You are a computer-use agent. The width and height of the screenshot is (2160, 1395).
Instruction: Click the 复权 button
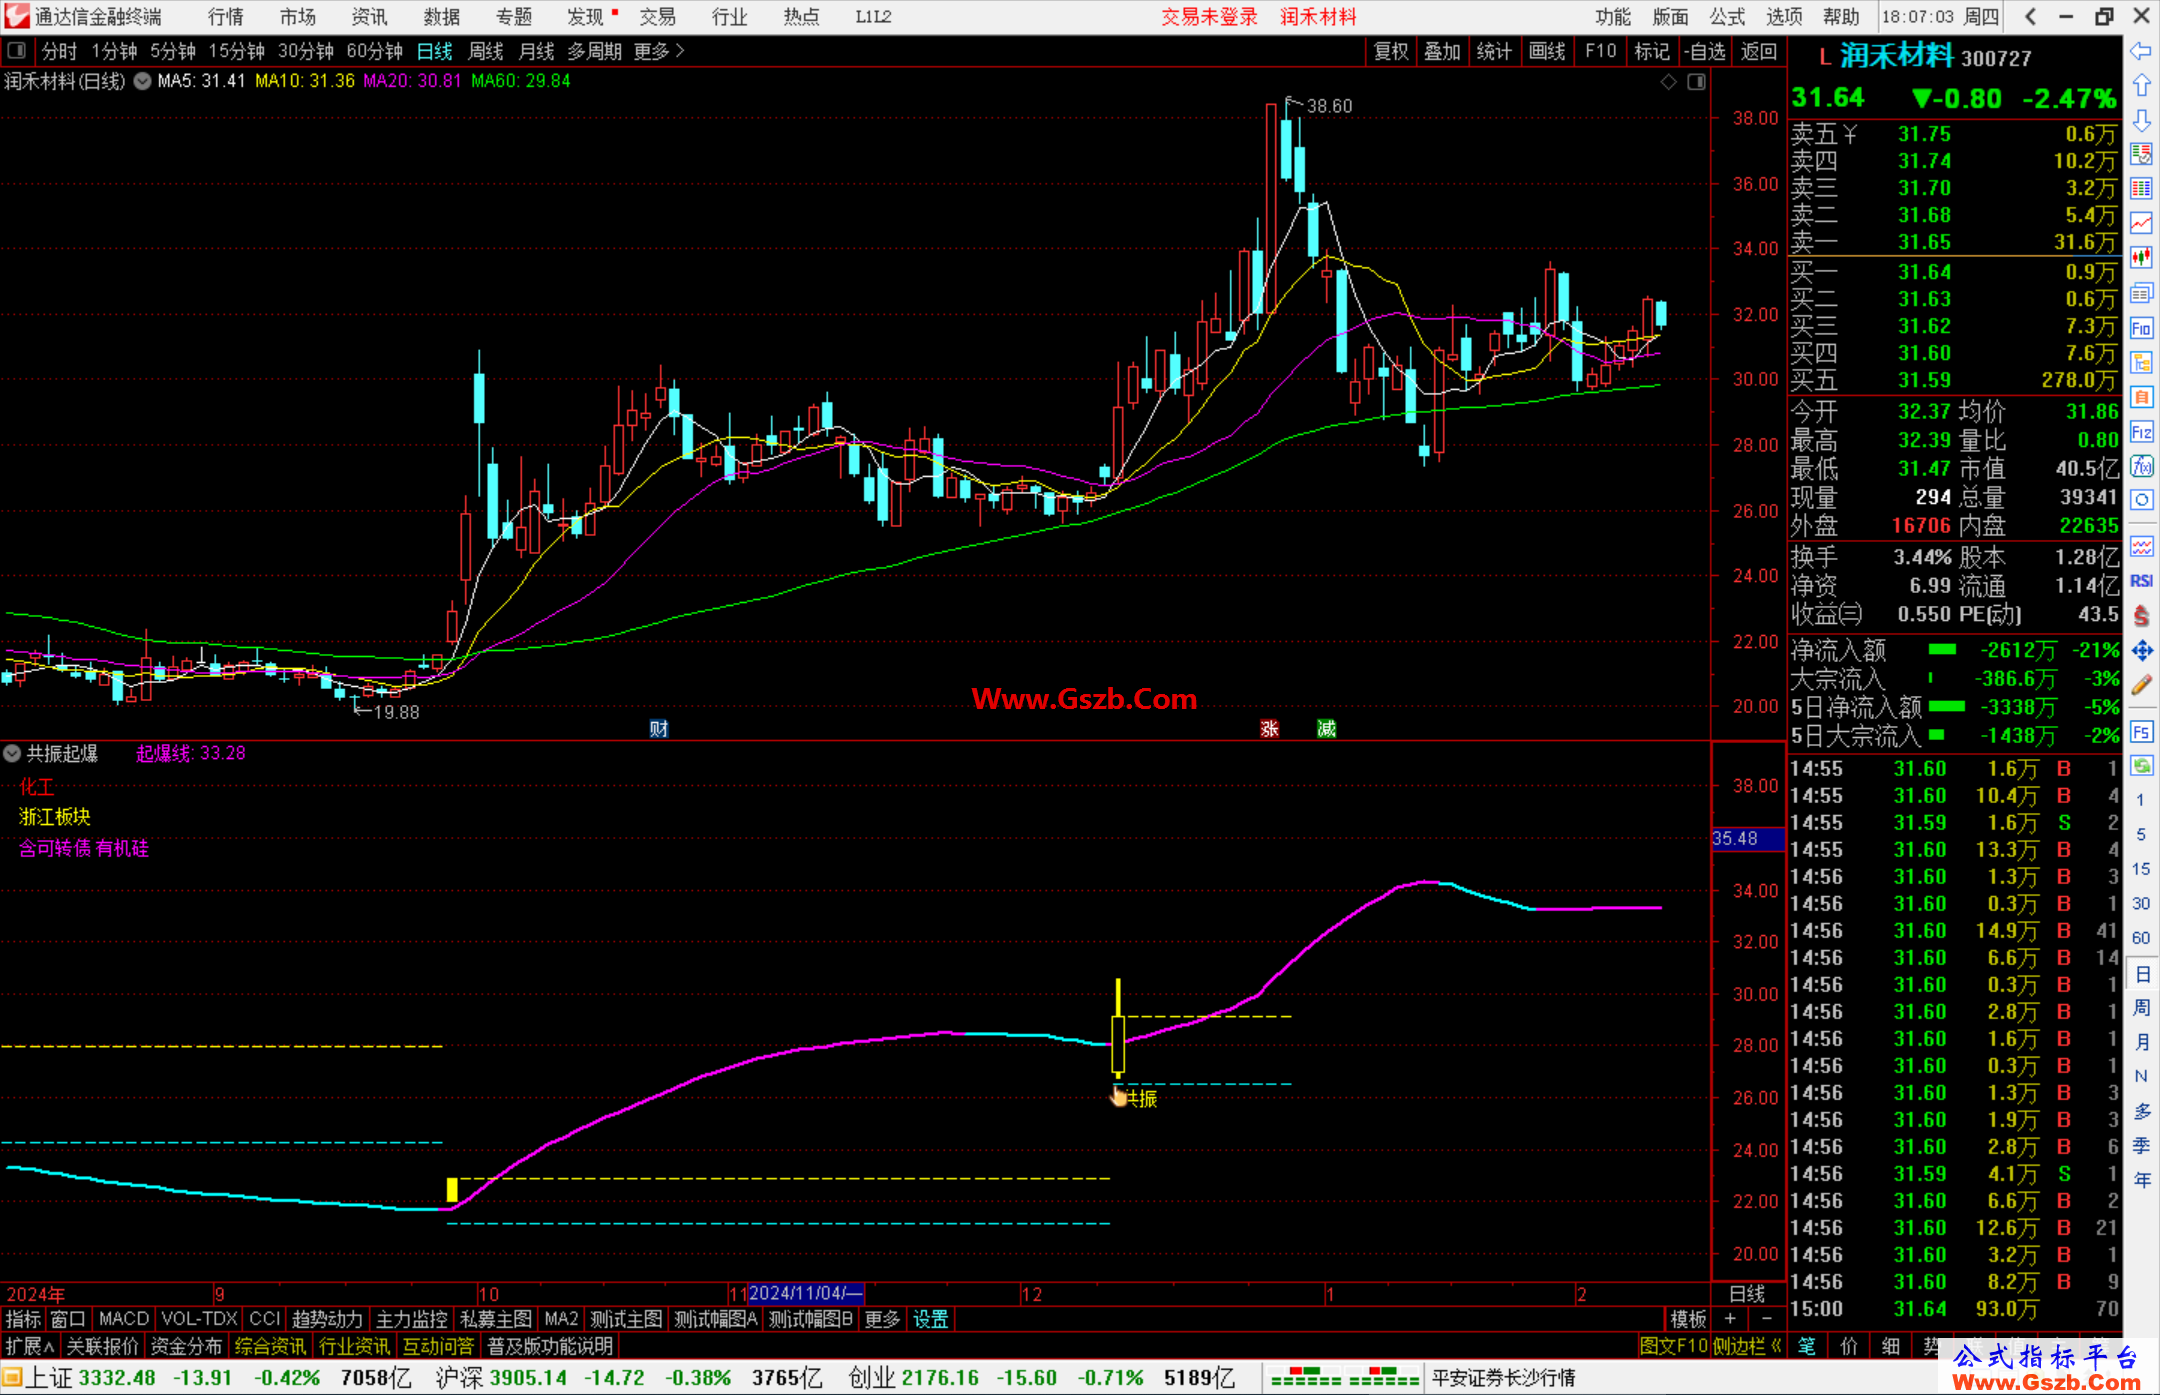pyautogui.click(x=1391, y=51)
